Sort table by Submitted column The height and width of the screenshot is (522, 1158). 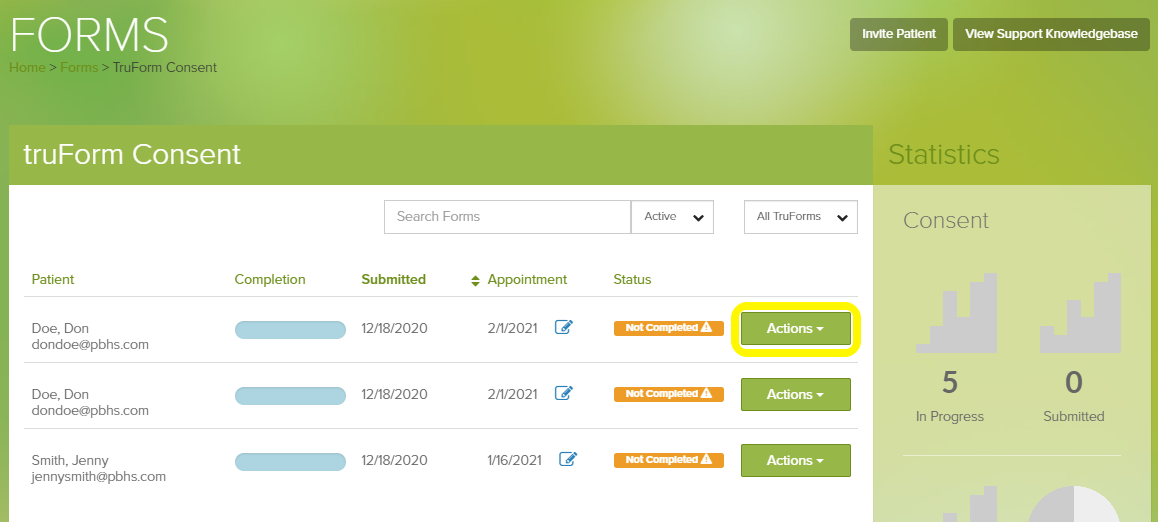point(393,280)
